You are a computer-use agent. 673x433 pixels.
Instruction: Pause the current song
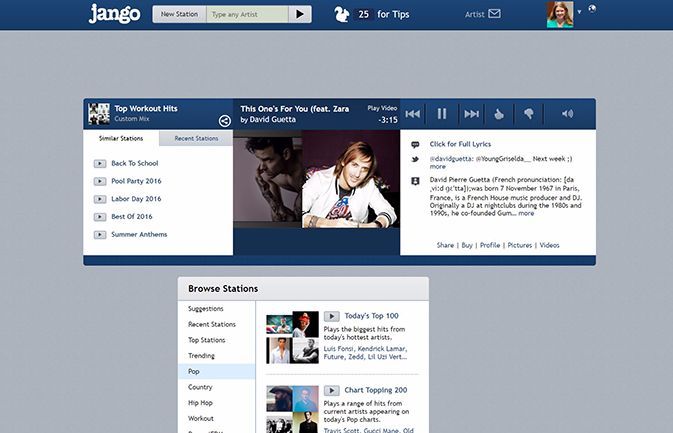pyautogui.click(x=442, y=114)
